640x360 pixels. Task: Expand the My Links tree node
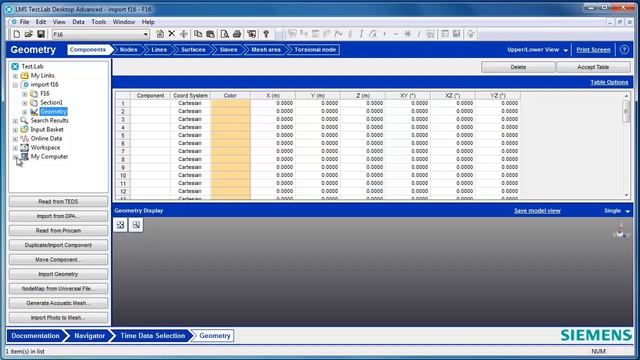(x=15, y=76)
